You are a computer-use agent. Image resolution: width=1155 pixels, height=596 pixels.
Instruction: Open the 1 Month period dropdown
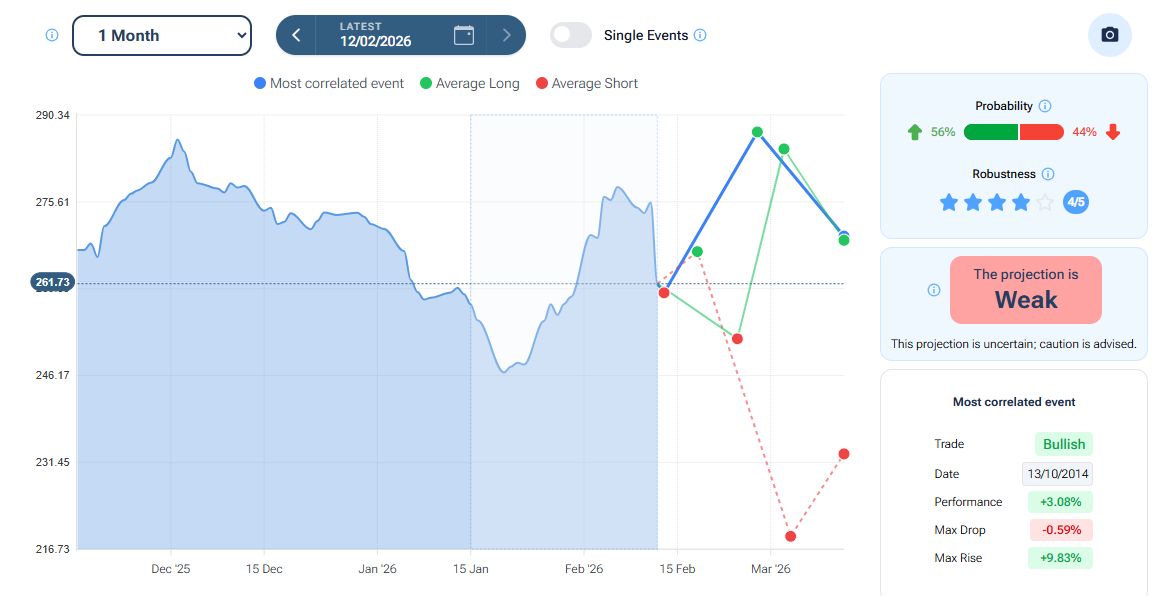[x=162, y=35]
